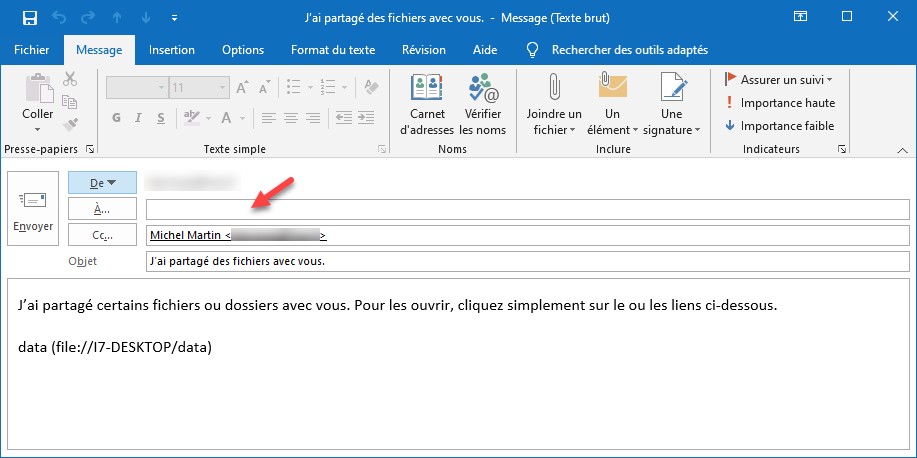This screenshot has height=458, width=917.
Task: Click the Envoyer send button
Action: point(33,208)
